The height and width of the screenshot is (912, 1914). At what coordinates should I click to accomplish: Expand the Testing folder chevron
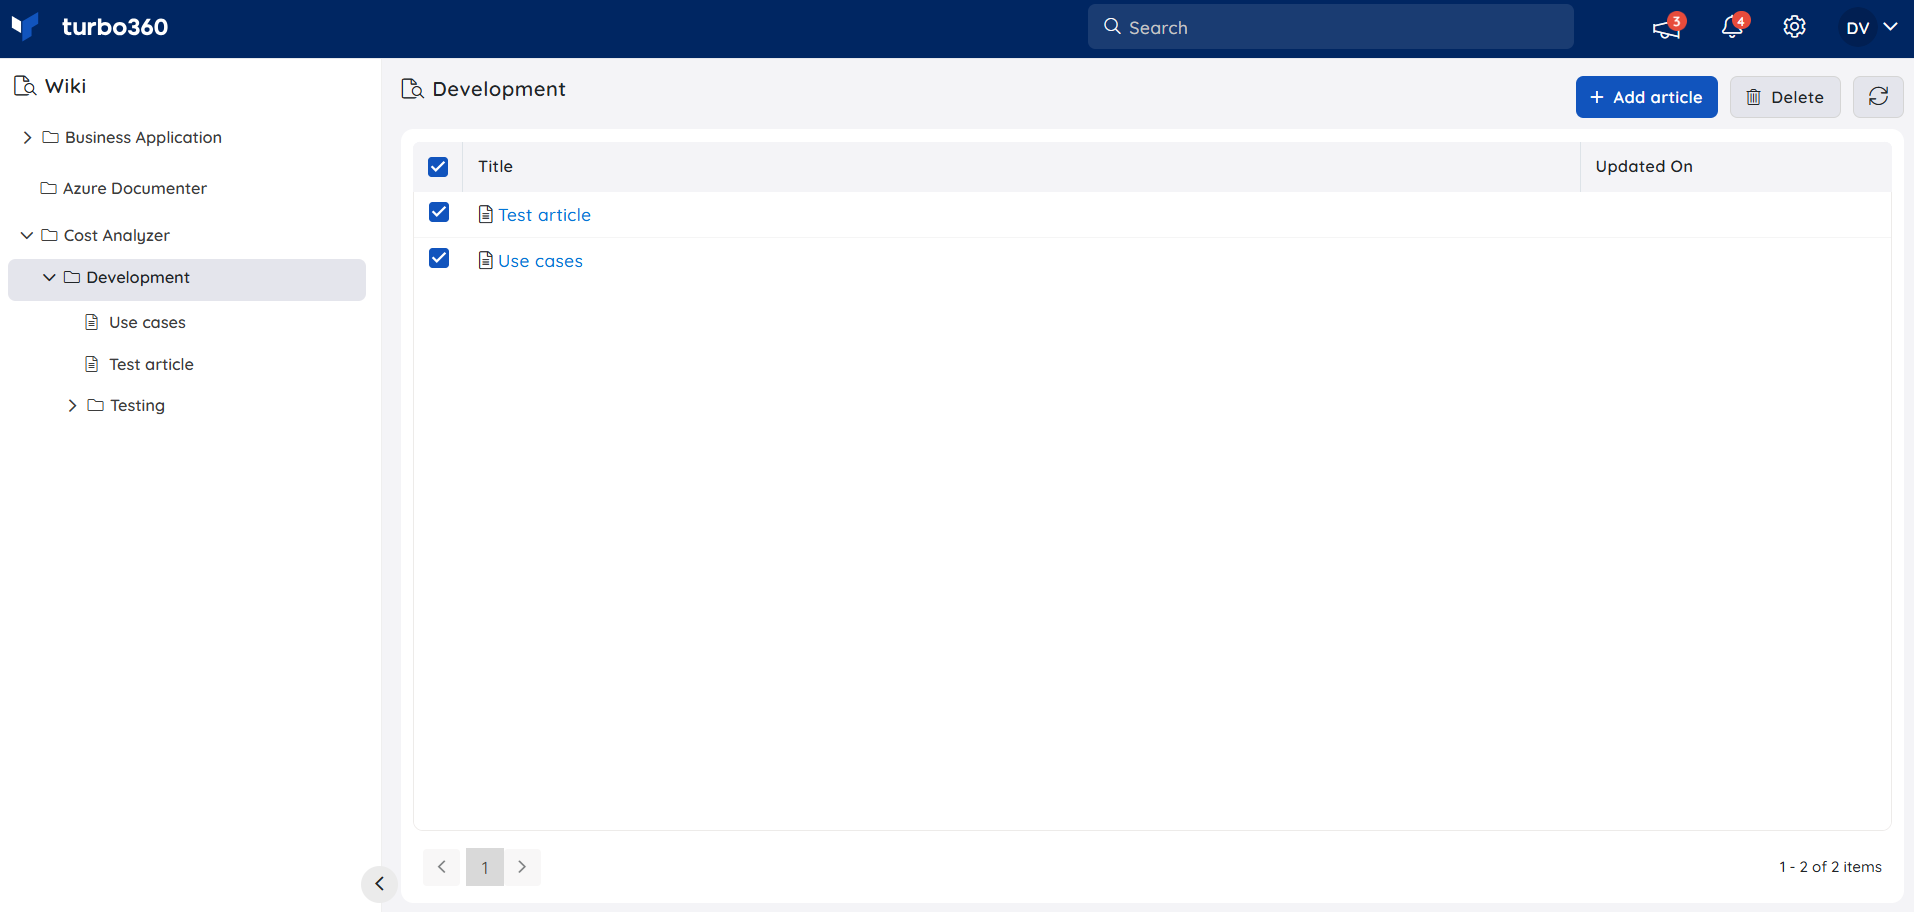click(x=72, y=405)
